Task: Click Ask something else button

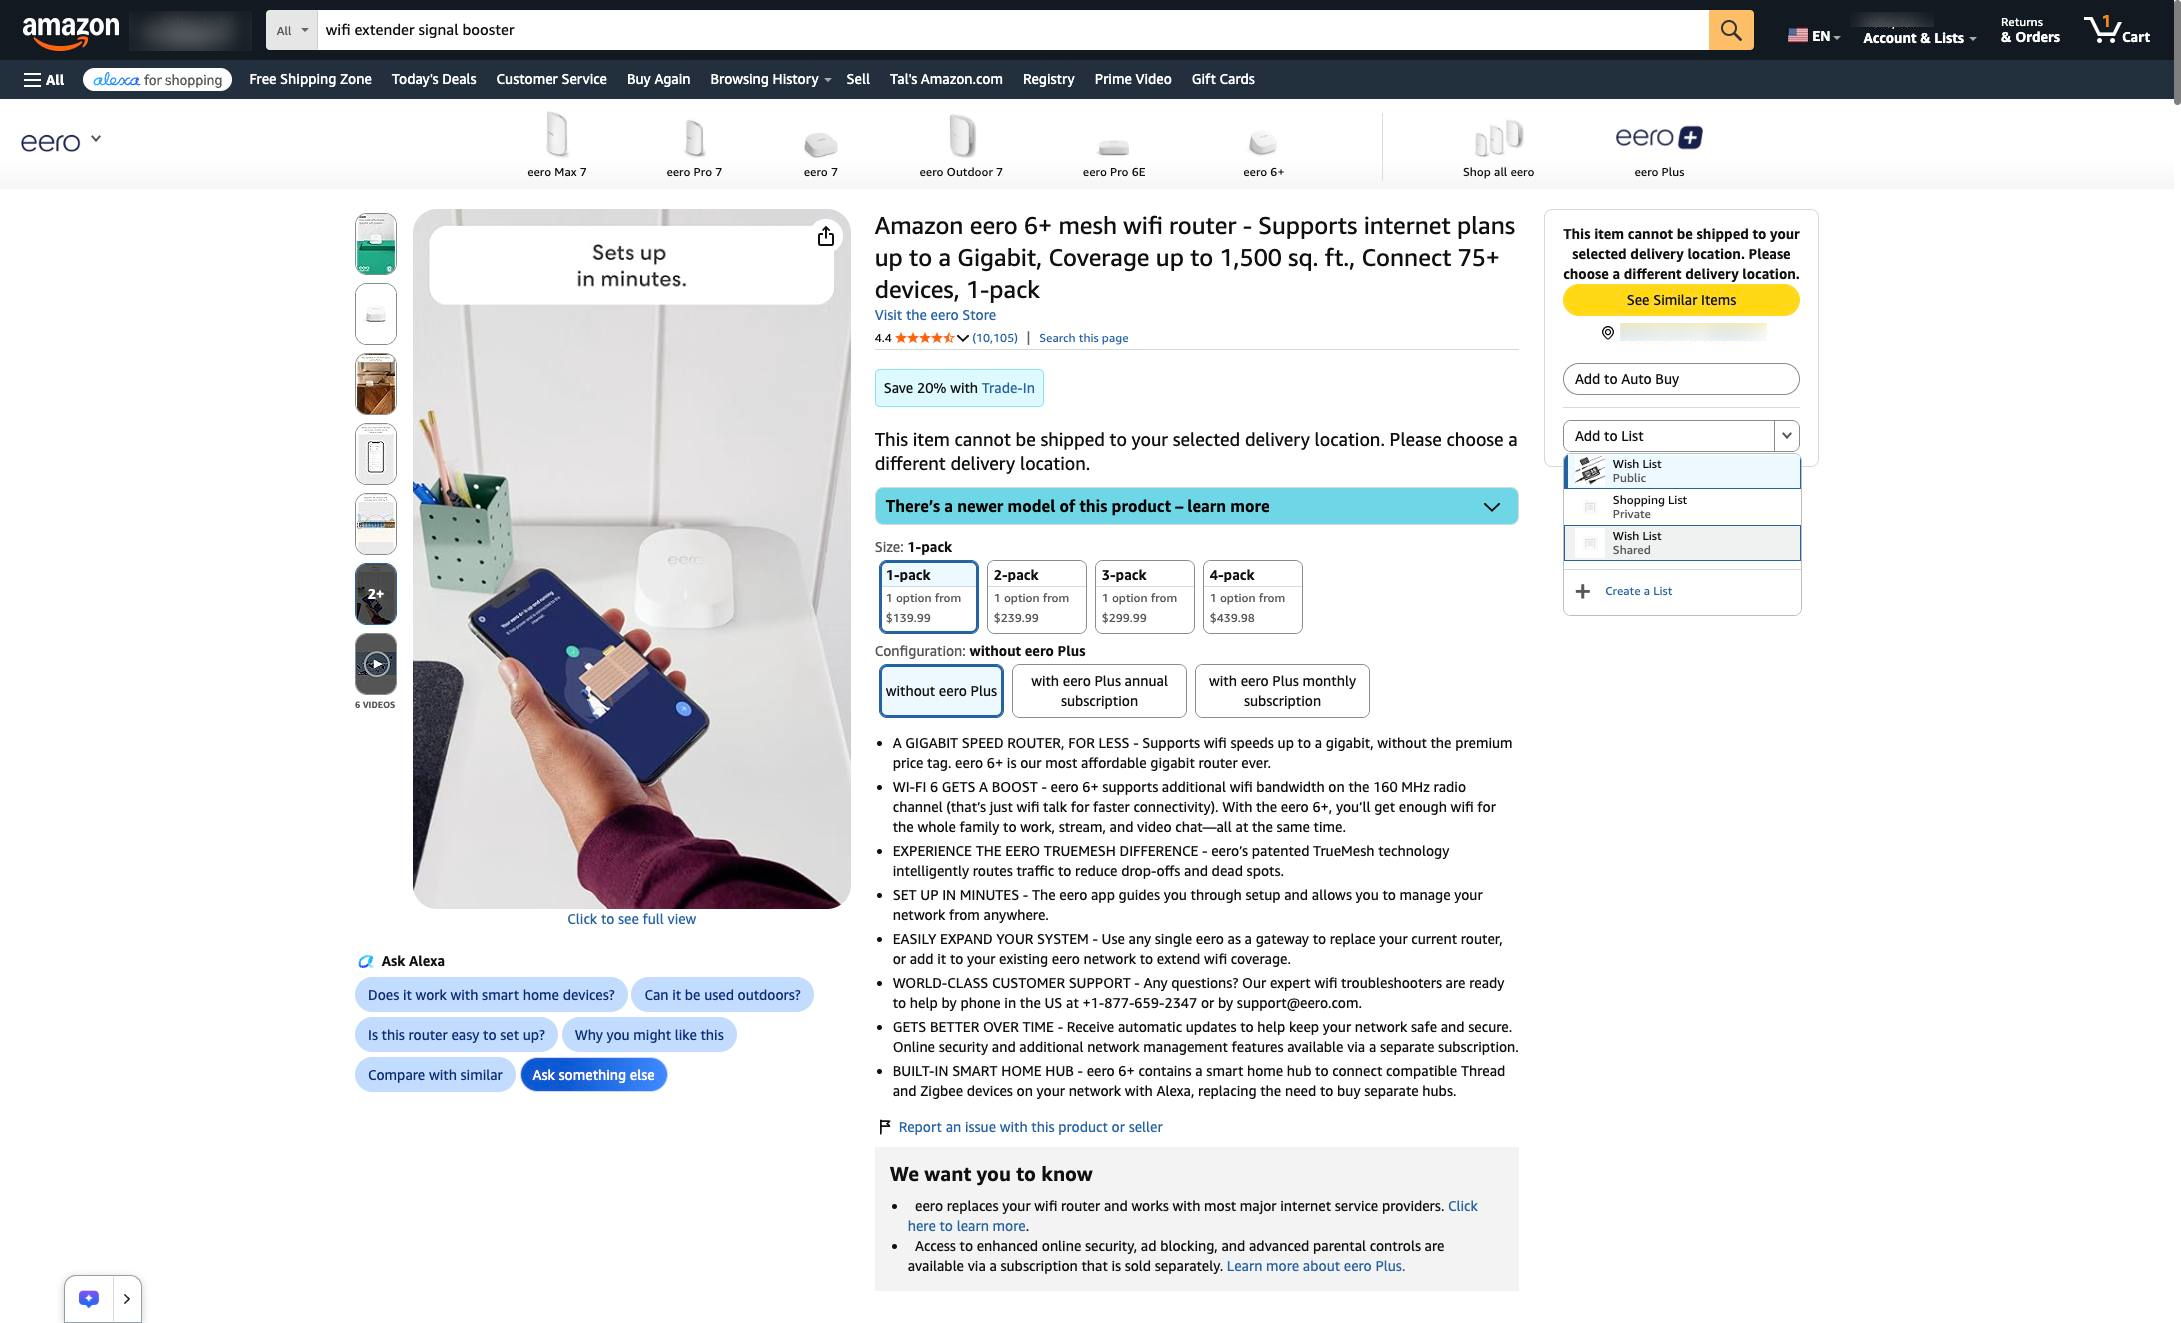Action: coord(593,1075)
